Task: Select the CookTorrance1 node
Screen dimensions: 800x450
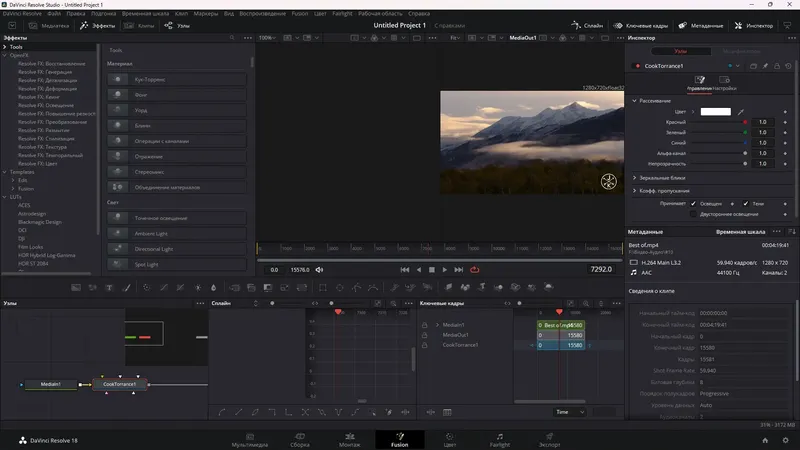Action: click(121, 384)
